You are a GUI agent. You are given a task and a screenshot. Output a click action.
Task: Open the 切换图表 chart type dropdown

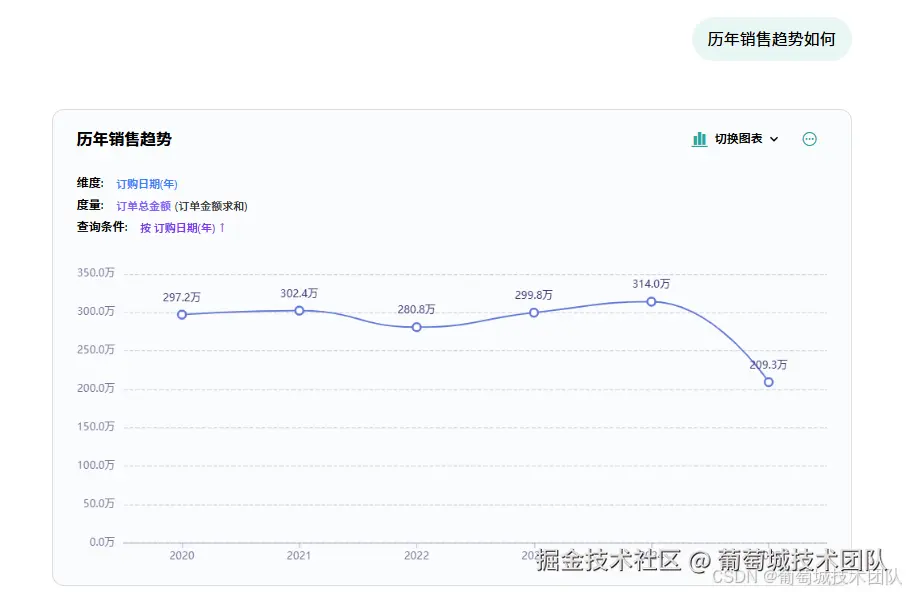(735, 139)
